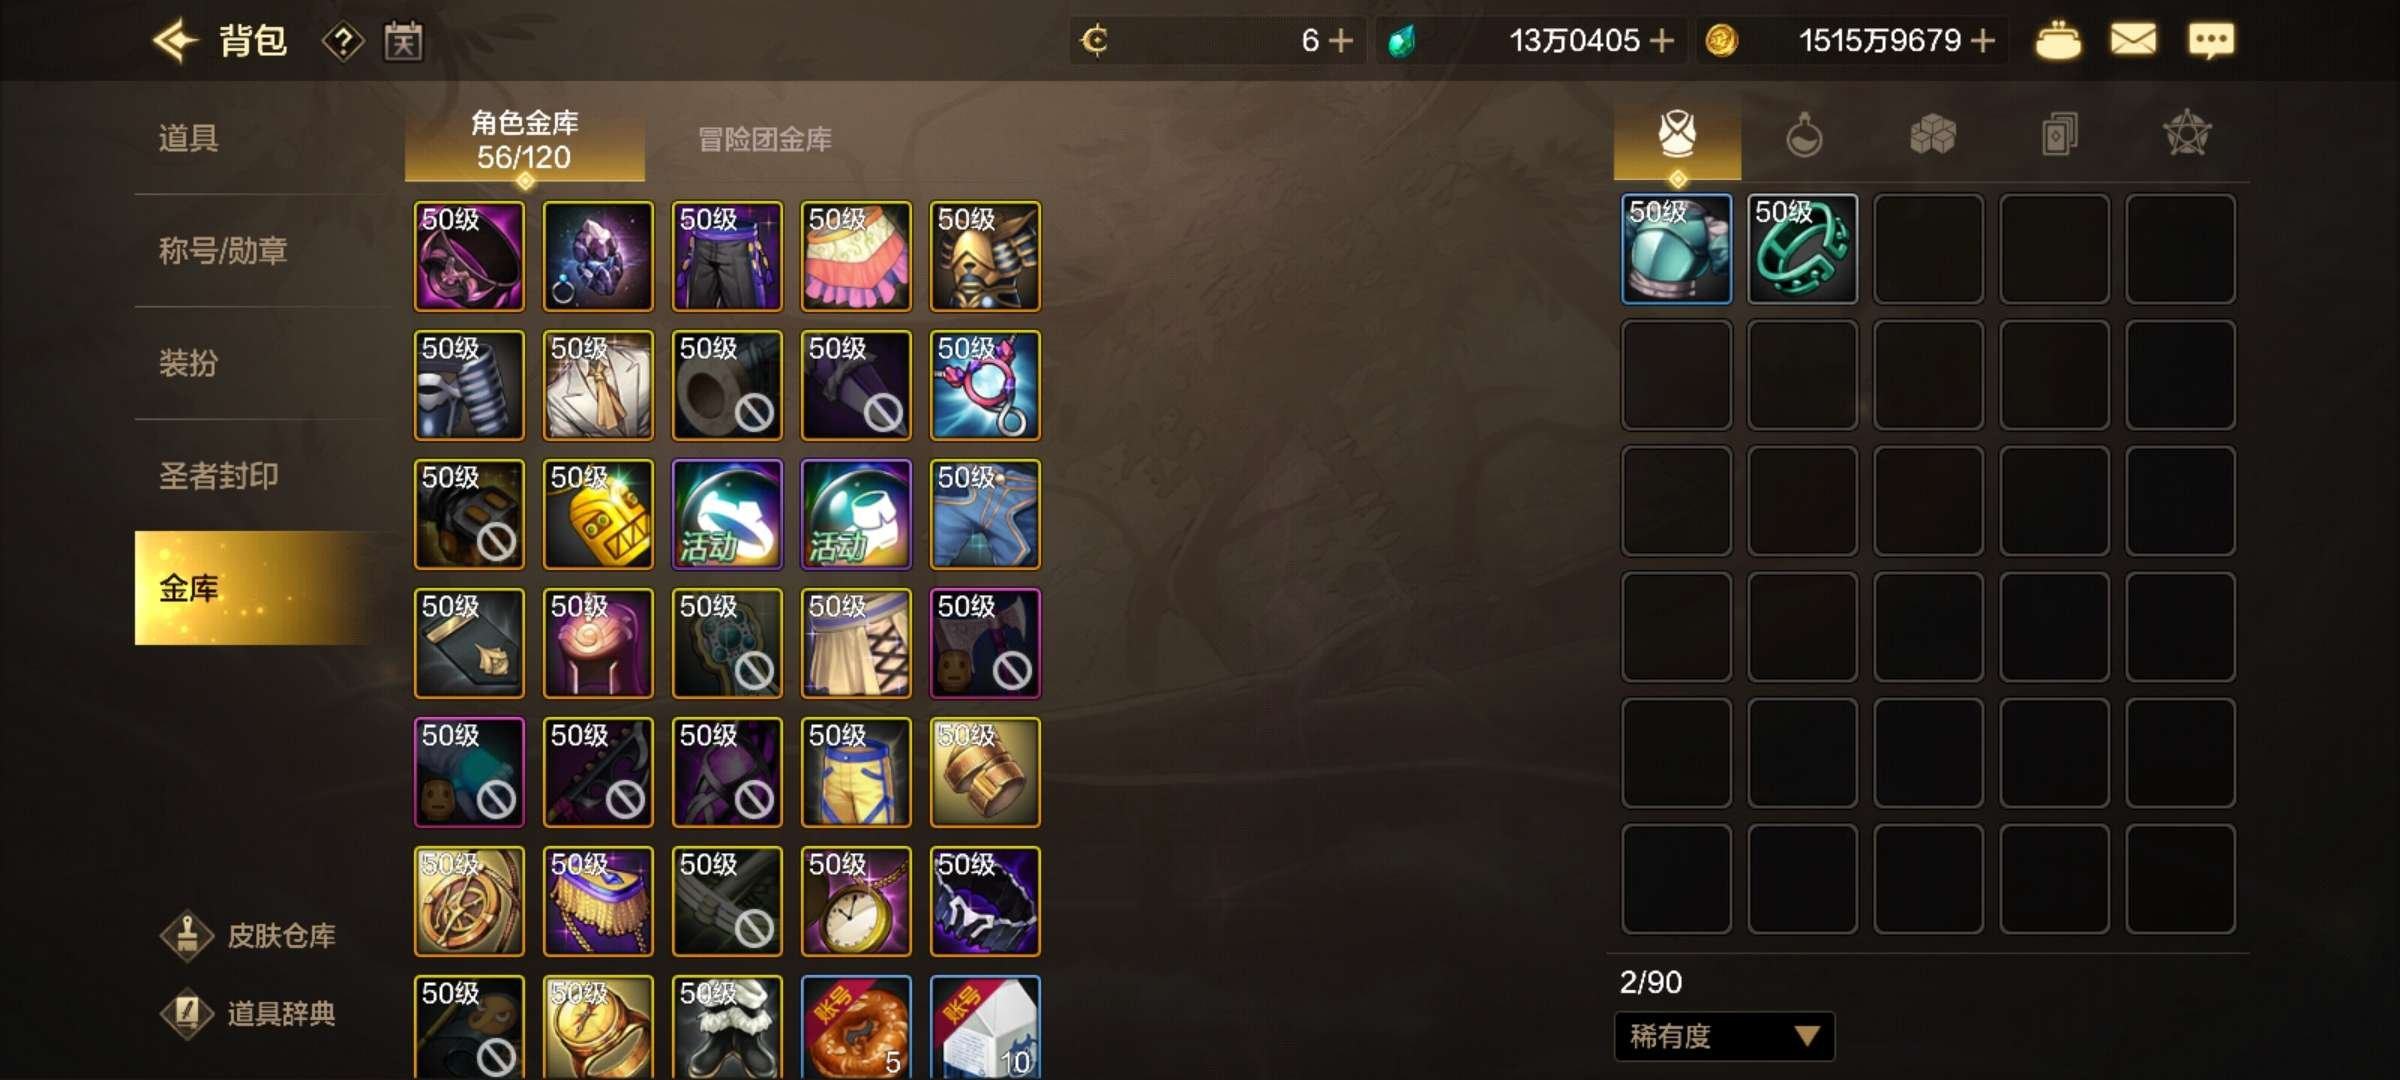This screenshot has height=1080, width=2400.
Task: Select the pentagram star category icon
Action: point(2187,133)
